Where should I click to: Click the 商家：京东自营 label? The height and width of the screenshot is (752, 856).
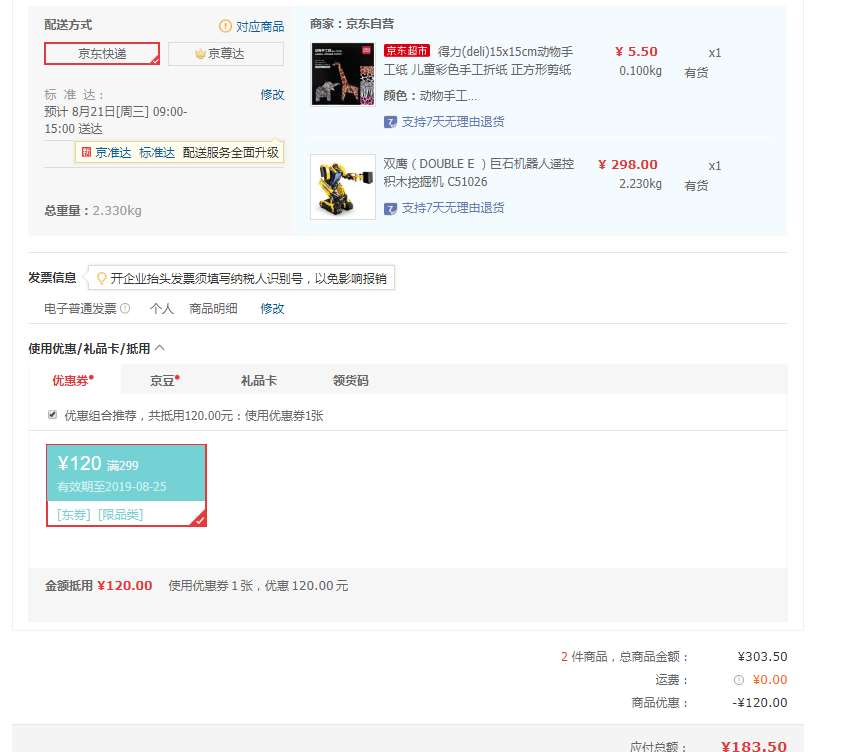[x=352, y=24]
